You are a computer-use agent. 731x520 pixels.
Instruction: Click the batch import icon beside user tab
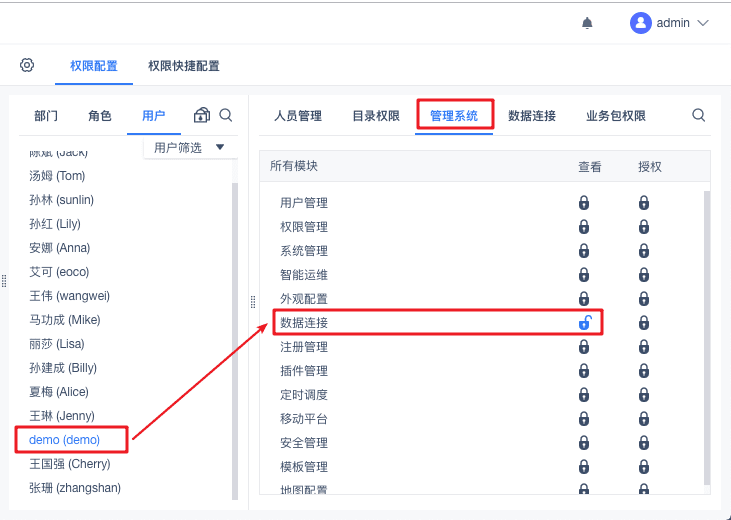(202, 115)
